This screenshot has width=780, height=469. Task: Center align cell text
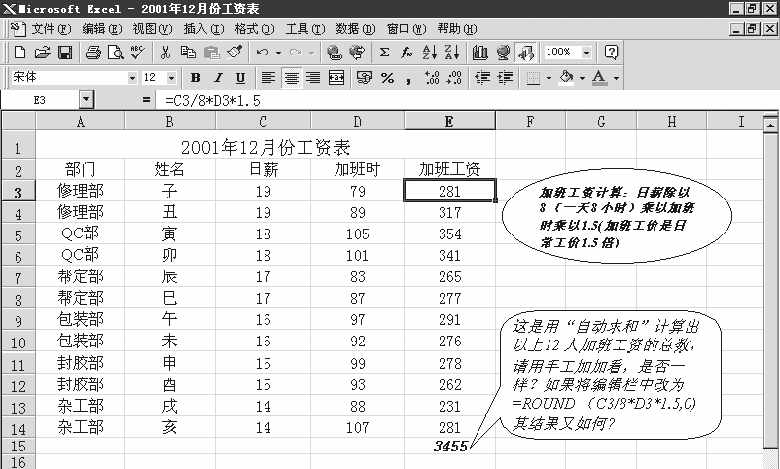coord(292,78)
